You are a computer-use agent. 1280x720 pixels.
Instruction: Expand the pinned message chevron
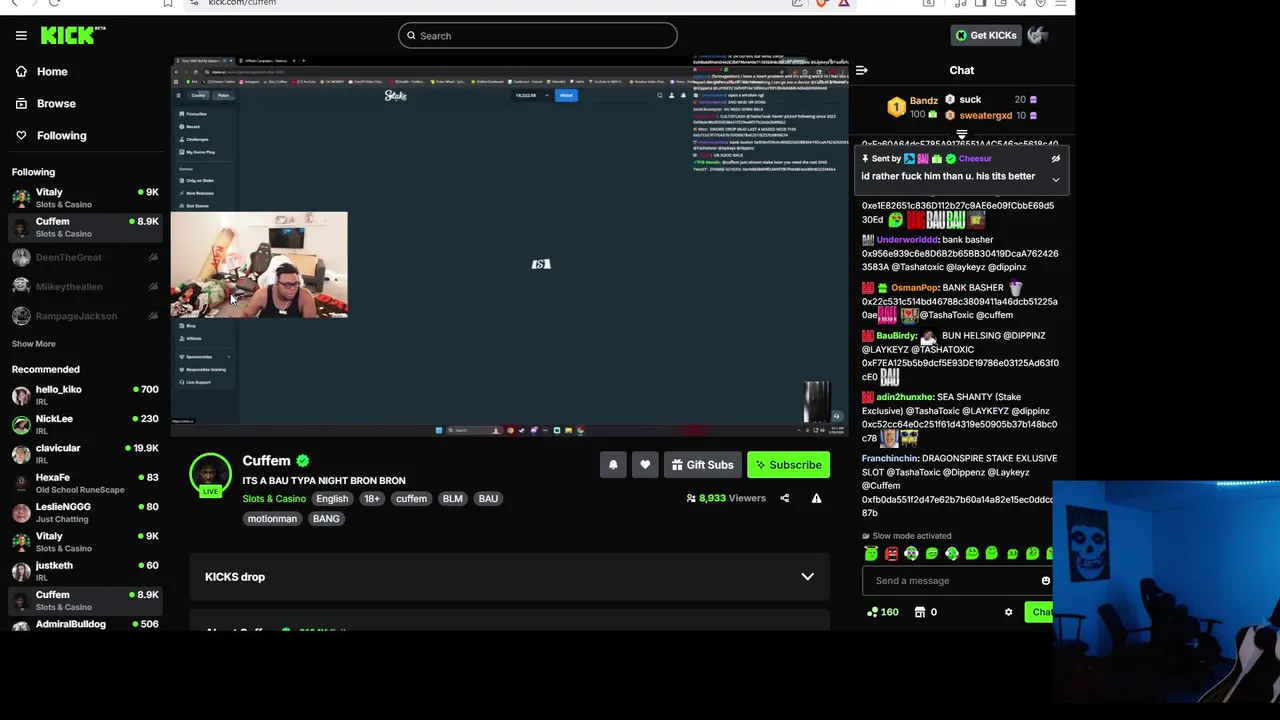(1055, 179)
